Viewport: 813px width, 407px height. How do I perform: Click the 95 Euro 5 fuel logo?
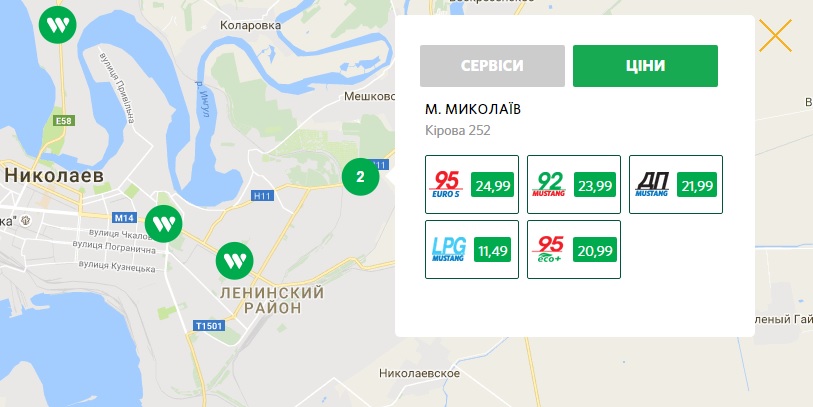click(446, 185)
